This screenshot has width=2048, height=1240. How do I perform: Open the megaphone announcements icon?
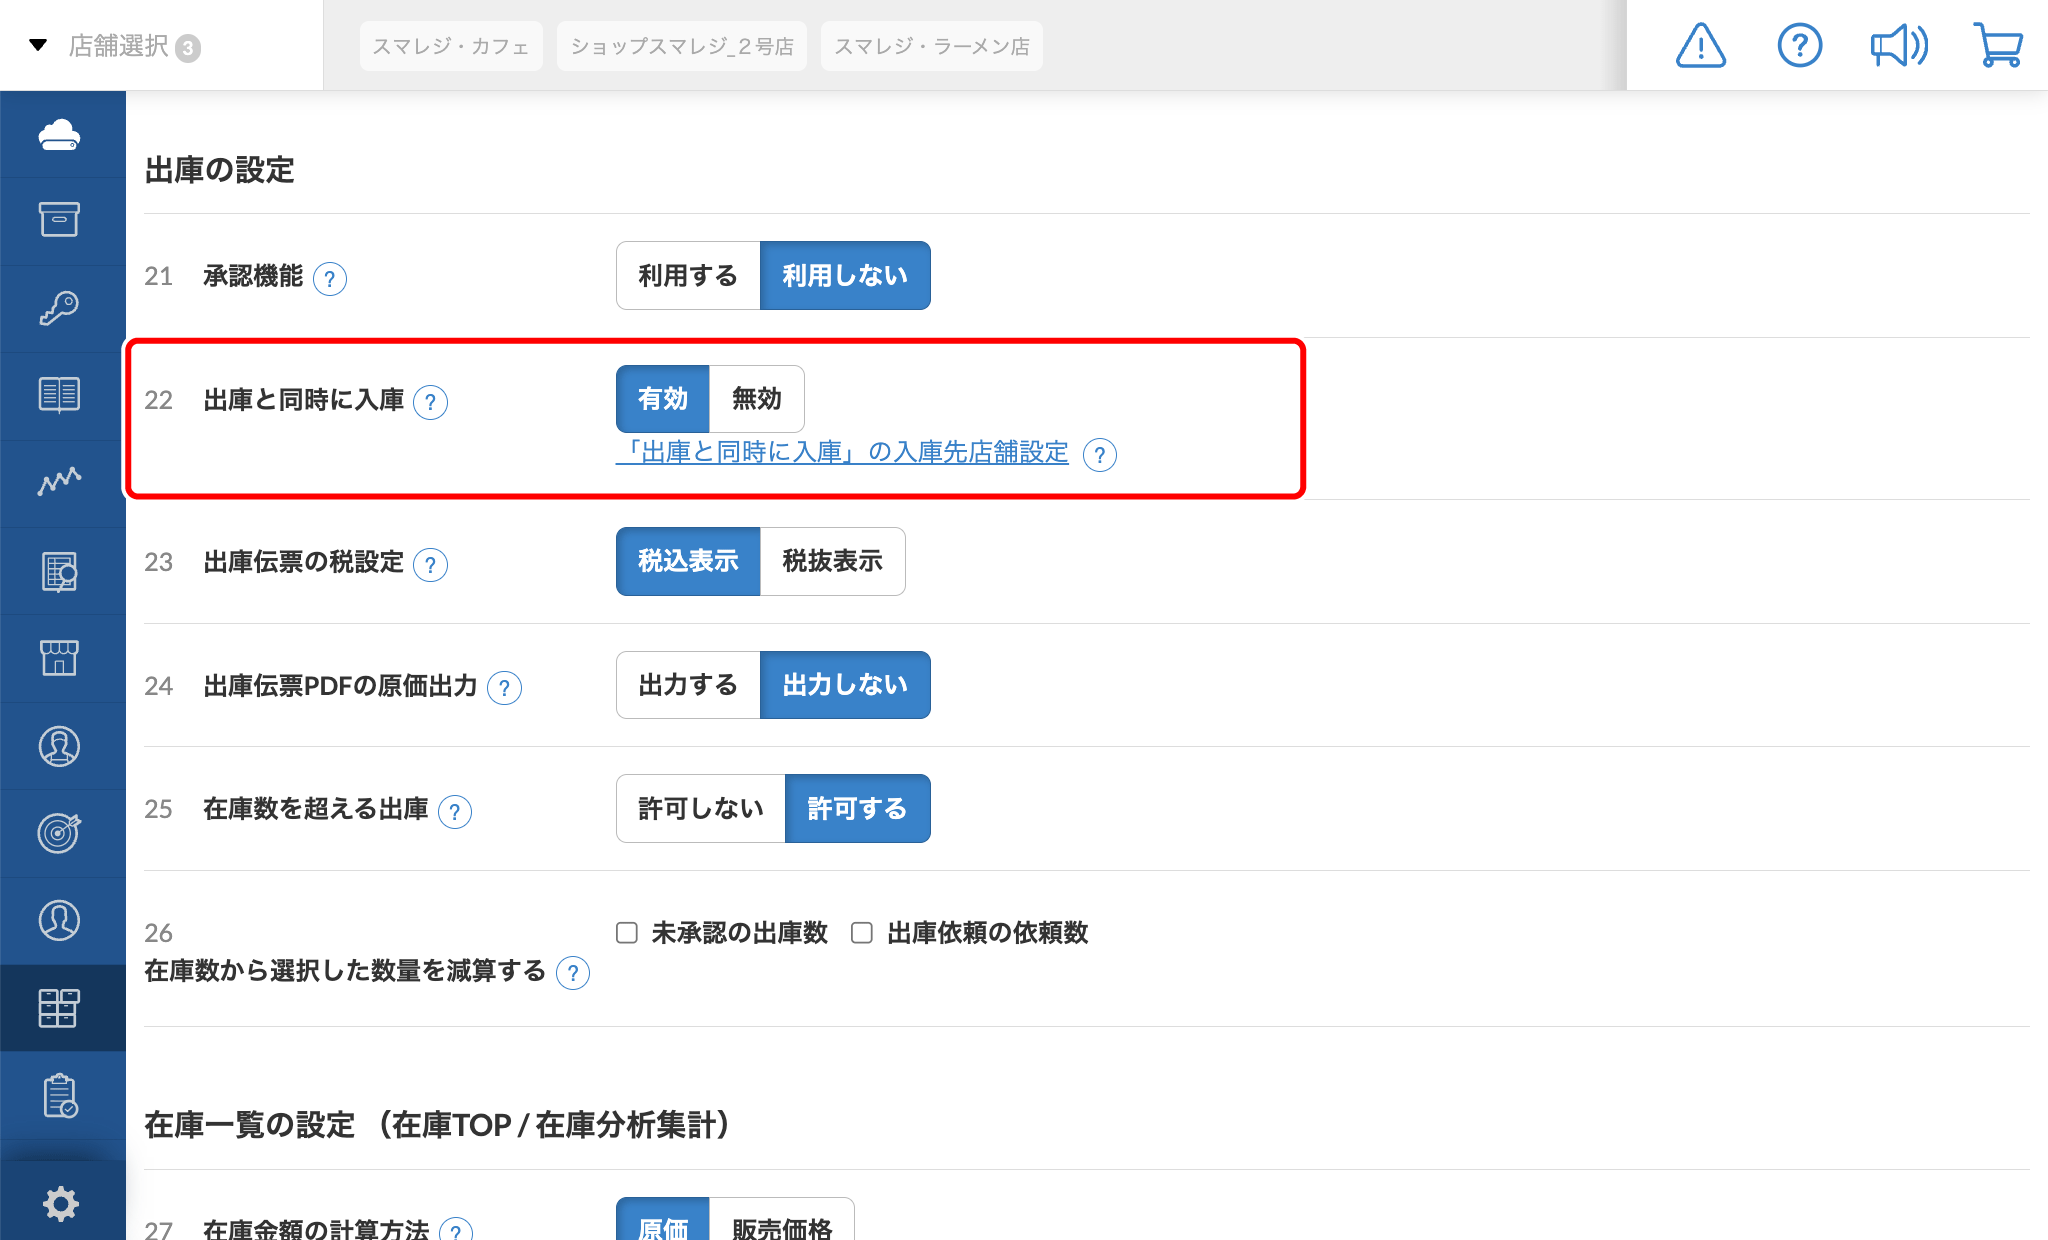1899,46
